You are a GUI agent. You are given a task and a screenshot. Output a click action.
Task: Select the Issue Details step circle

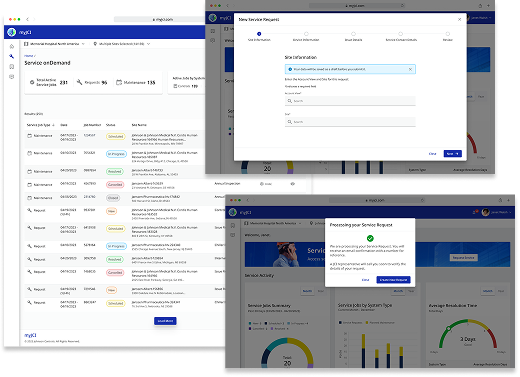pos(353,34)
